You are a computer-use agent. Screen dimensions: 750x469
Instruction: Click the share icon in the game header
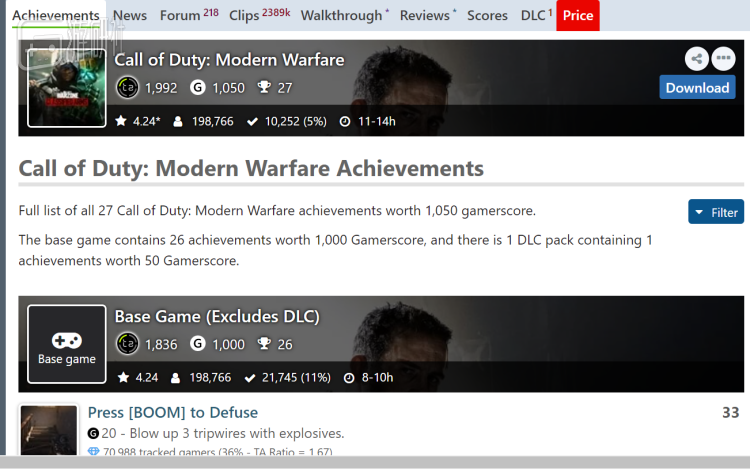[697, 59]
